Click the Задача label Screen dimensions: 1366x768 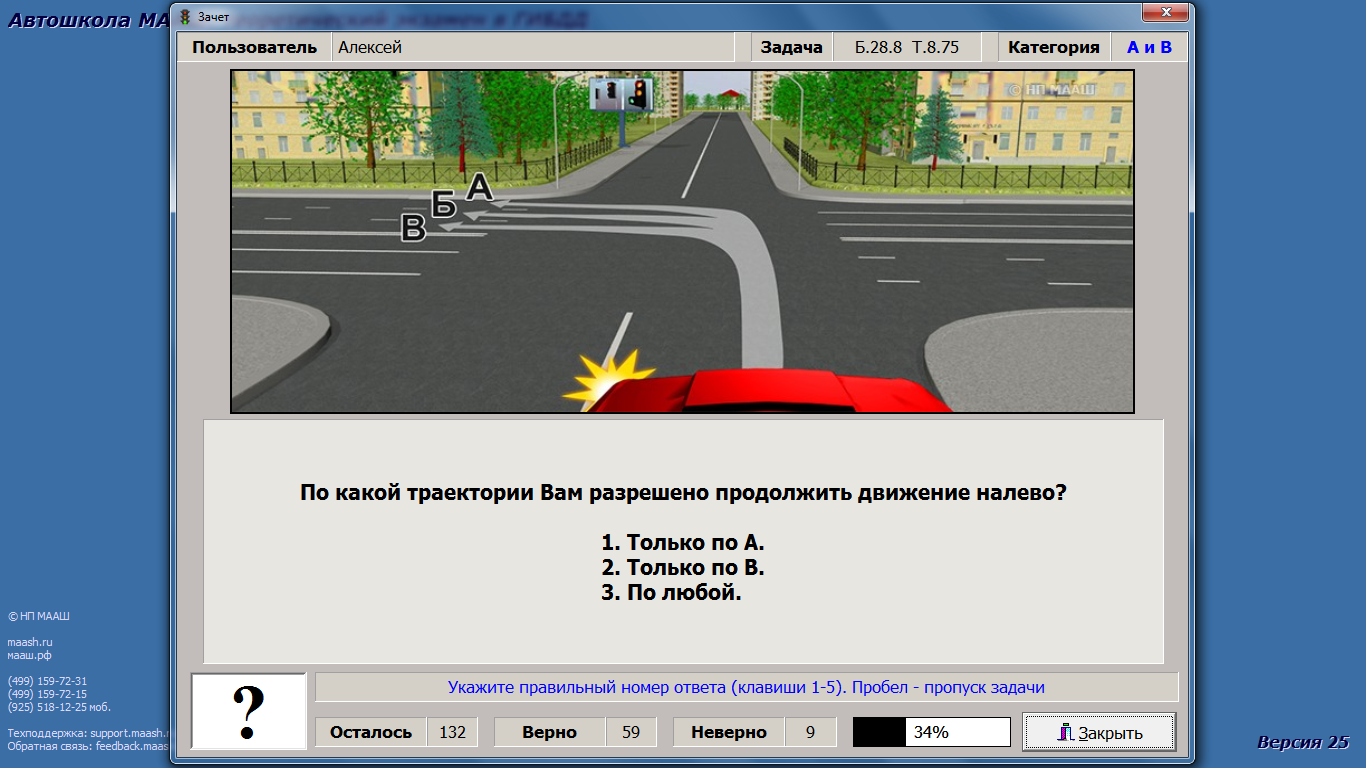point(791,47)
